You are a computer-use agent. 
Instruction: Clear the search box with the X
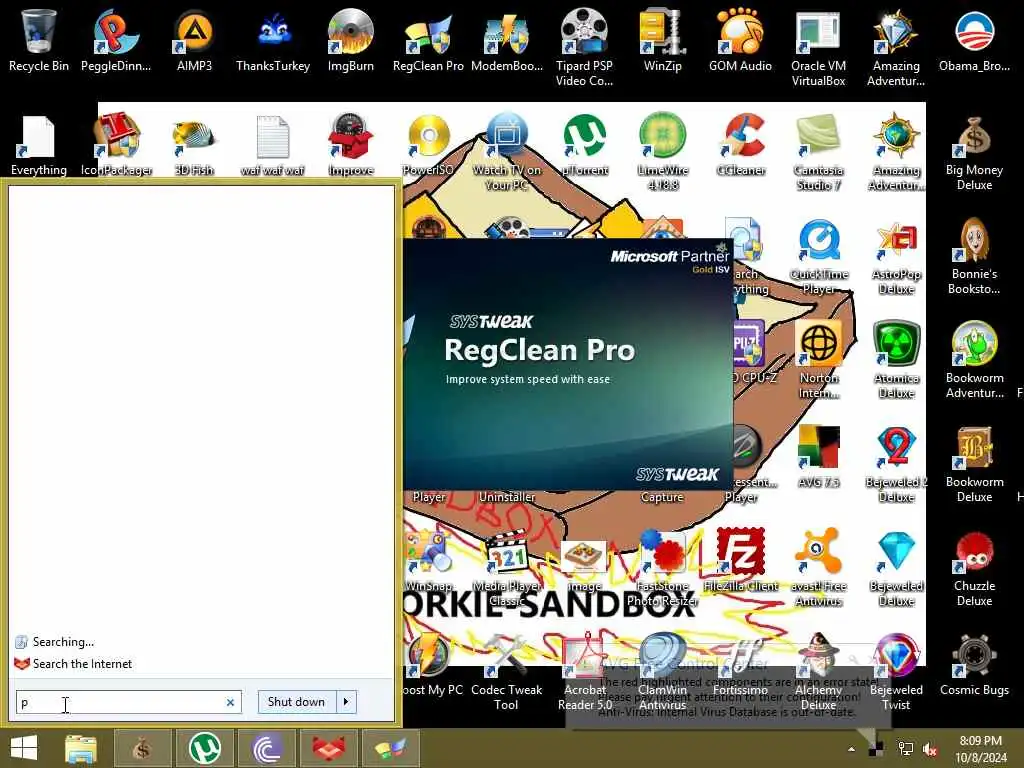point(231,703)
